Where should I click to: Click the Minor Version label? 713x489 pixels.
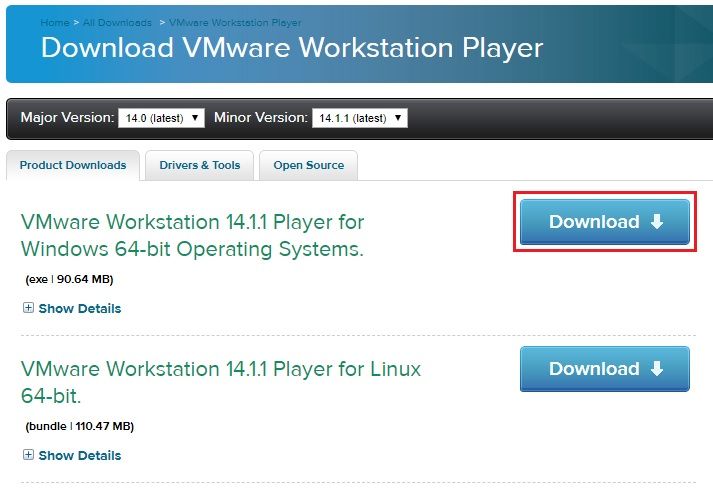pos(261,118)
